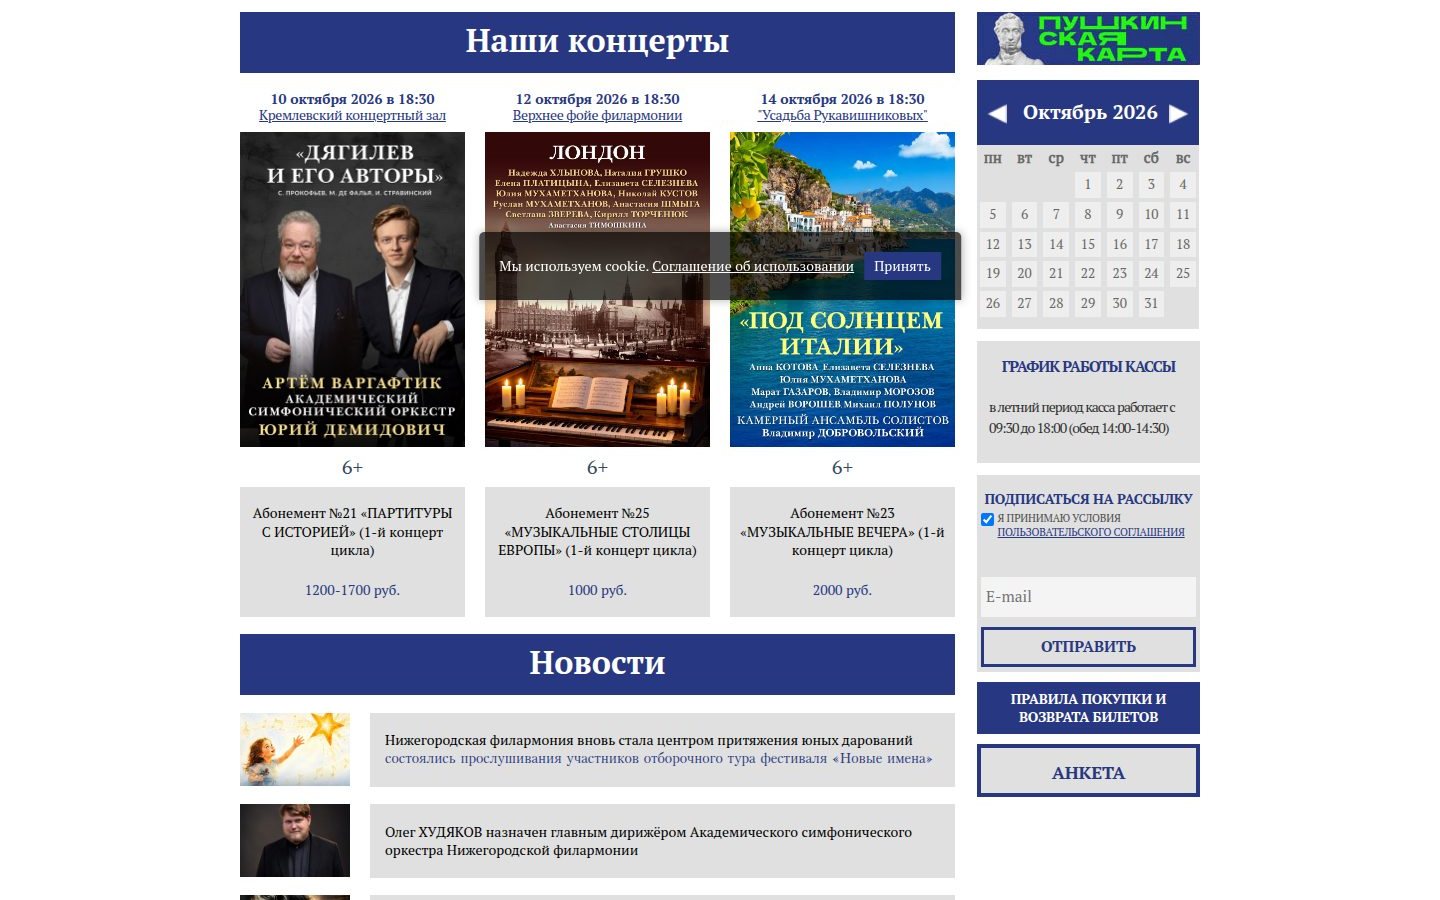
Task: Open news about юных дарований
Action: [x=662, y=750]
